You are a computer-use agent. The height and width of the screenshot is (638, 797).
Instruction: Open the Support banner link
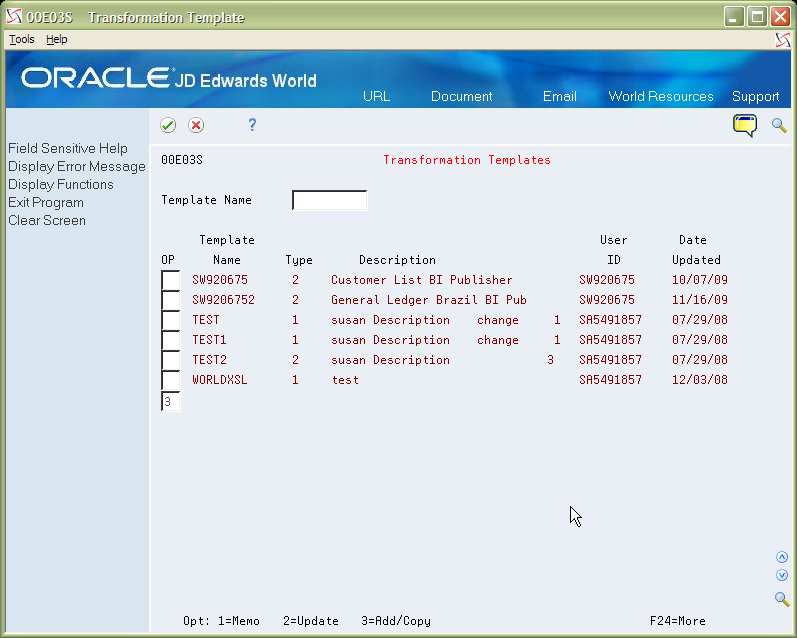(x=755, y=96)
